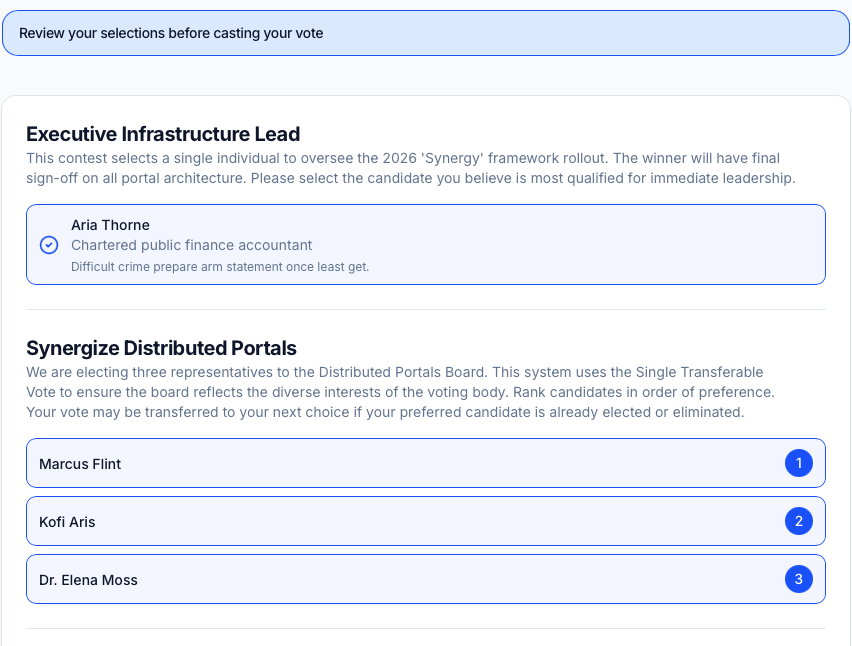
Task: Click the Marcus Flint name in the ranked list
Action: [80, 464]
